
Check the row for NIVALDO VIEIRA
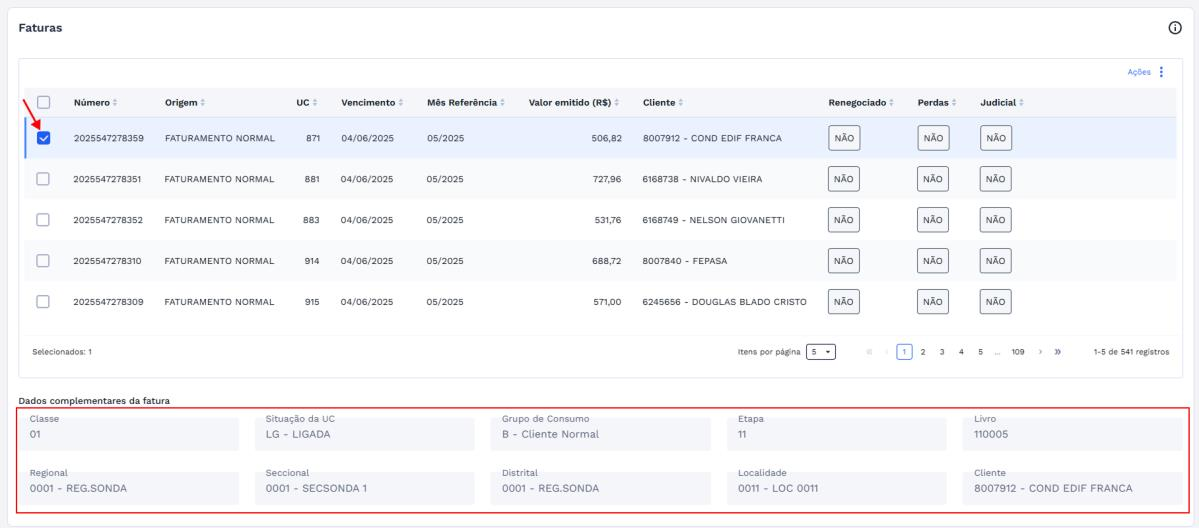(43, 178)
